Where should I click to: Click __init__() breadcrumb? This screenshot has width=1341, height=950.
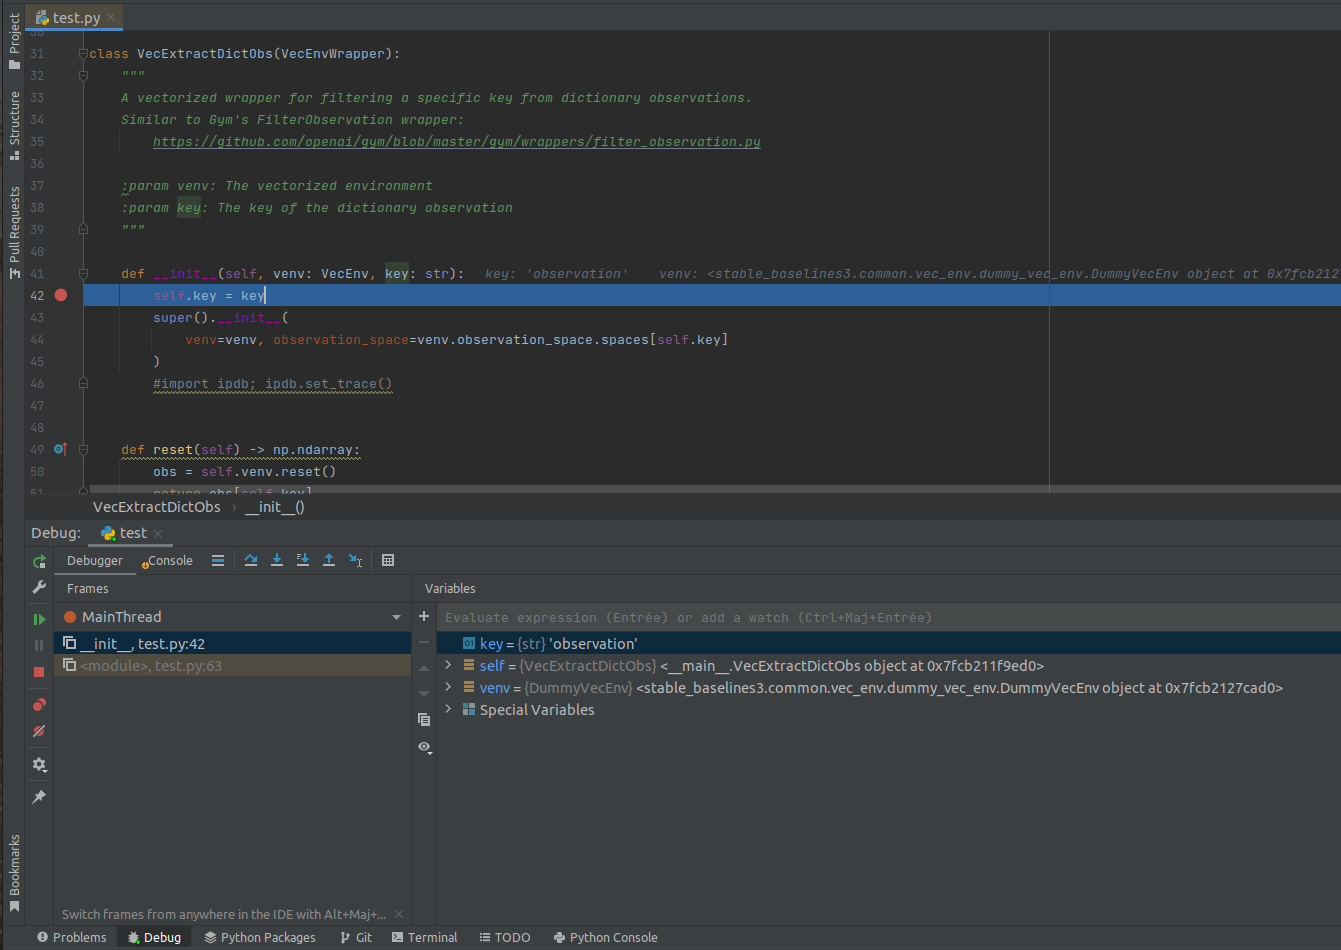pyautogui.click(x=275, y=507)
